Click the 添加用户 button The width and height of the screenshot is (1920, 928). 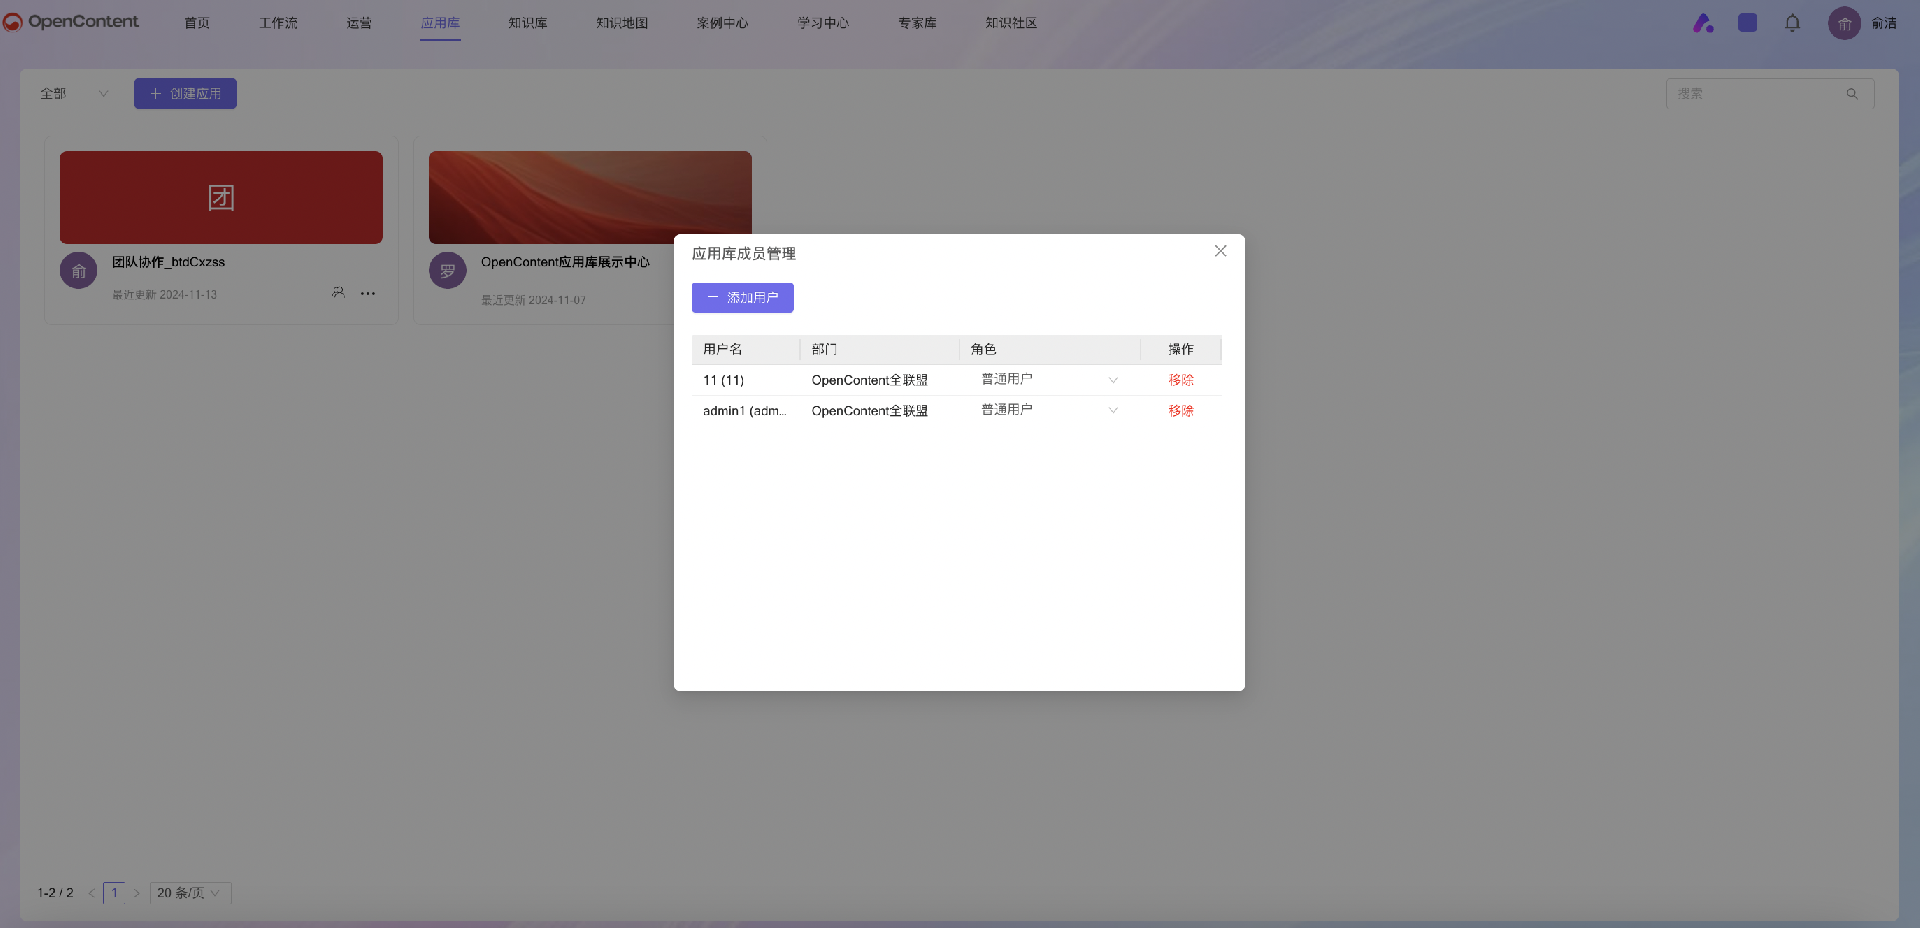pos(742,298)
